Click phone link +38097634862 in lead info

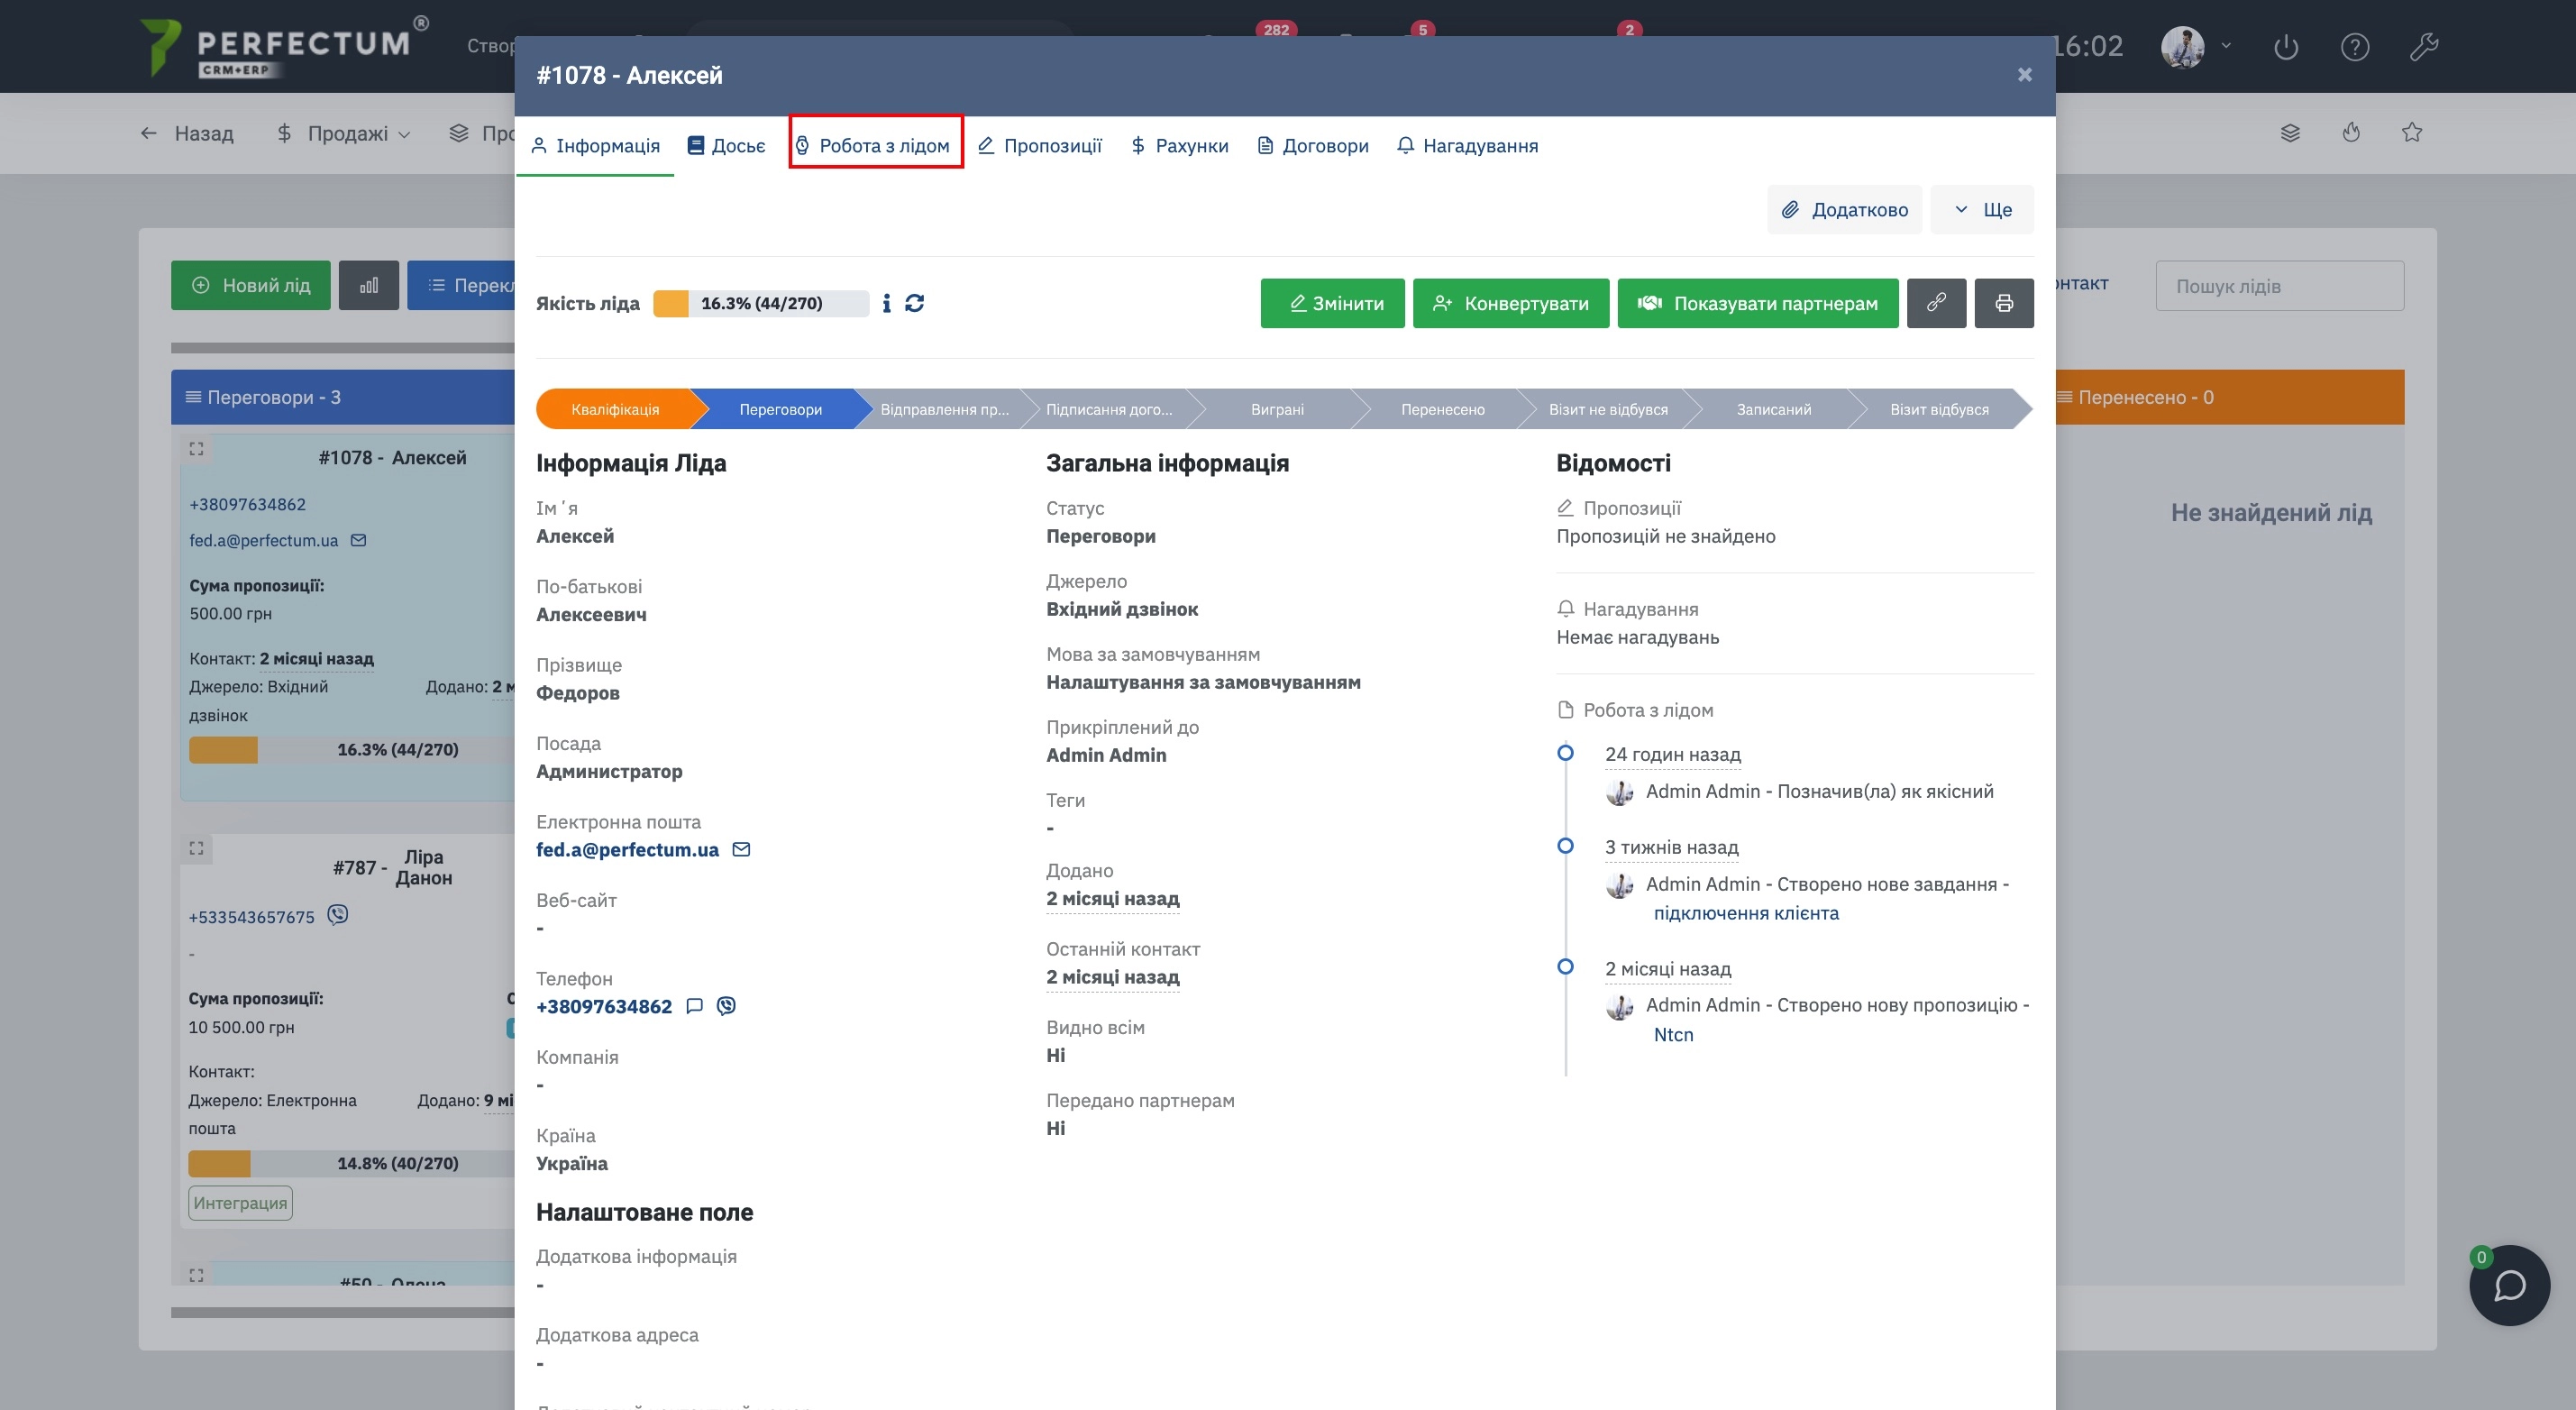pyautogui.click(x=604, y=1006)
